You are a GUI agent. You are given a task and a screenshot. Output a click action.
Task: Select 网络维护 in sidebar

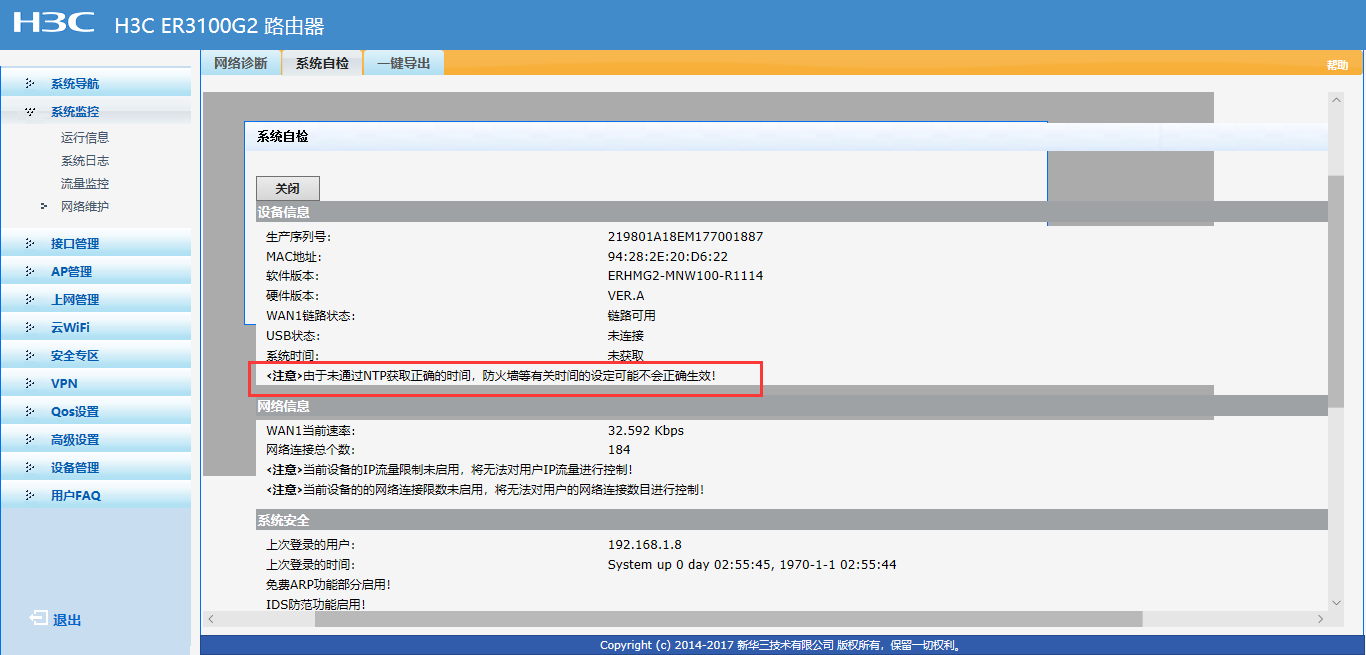tap(85, 207)
